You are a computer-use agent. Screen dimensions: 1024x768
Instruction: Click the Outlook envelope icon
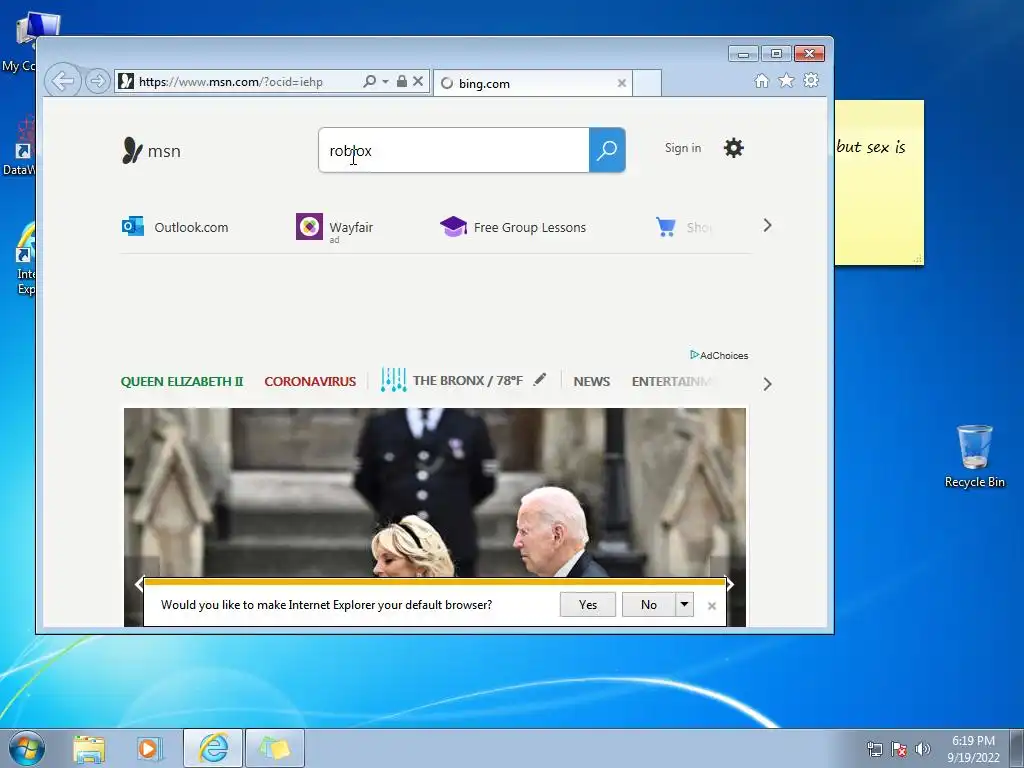click(x=133, y=227)
